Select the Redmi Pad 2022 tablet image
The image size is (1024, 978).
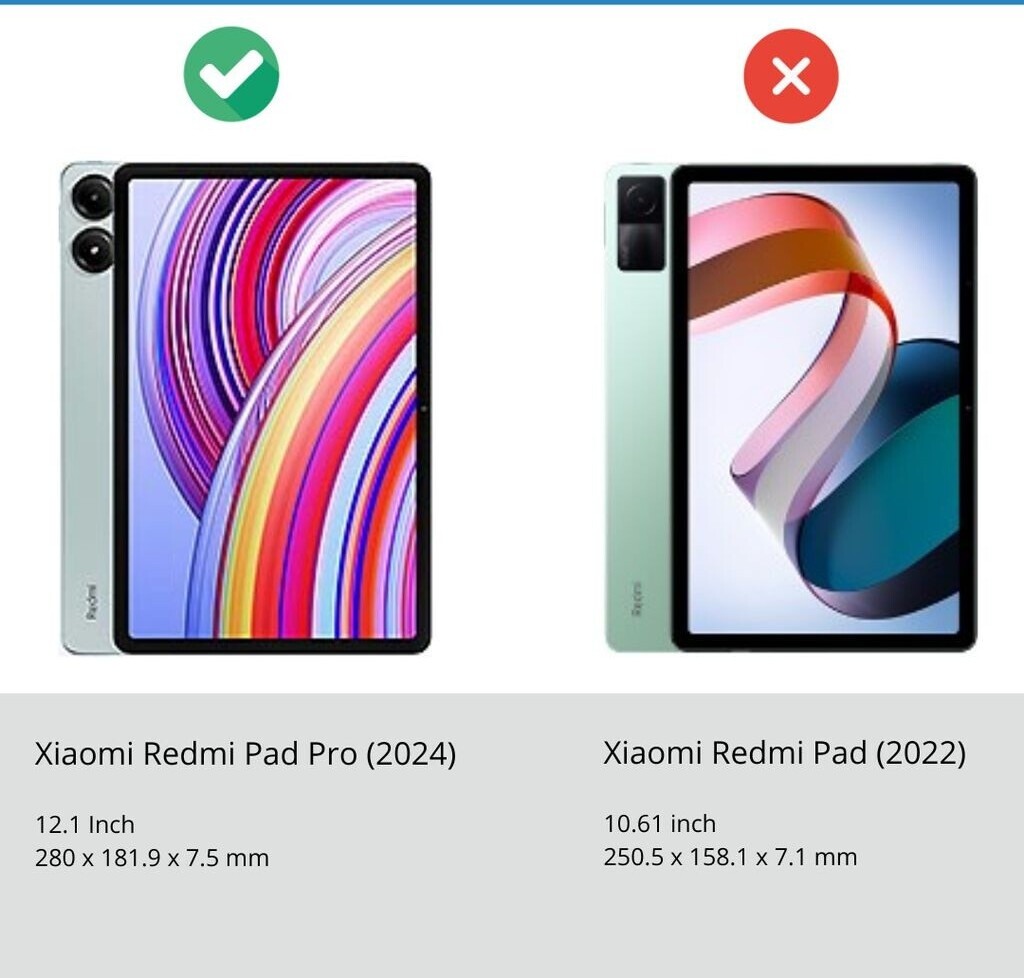tap(791, 408)
